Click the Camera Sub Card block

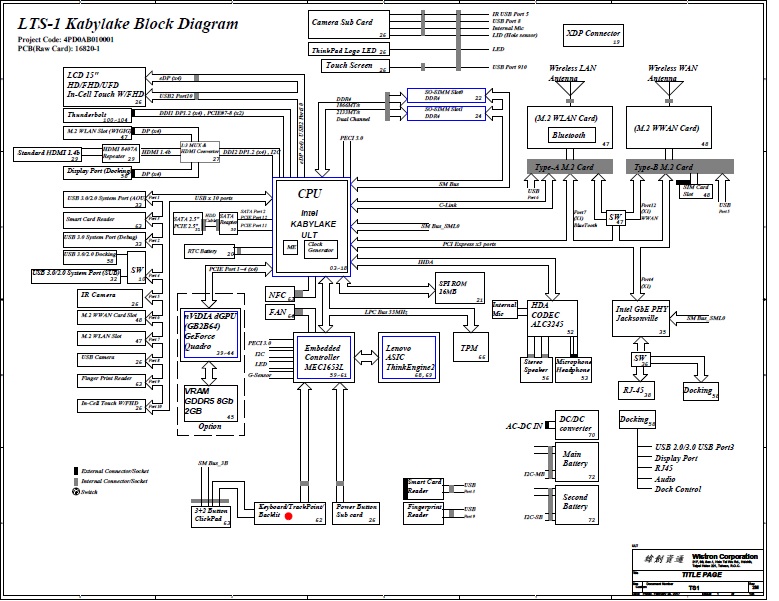click(349, 24)
